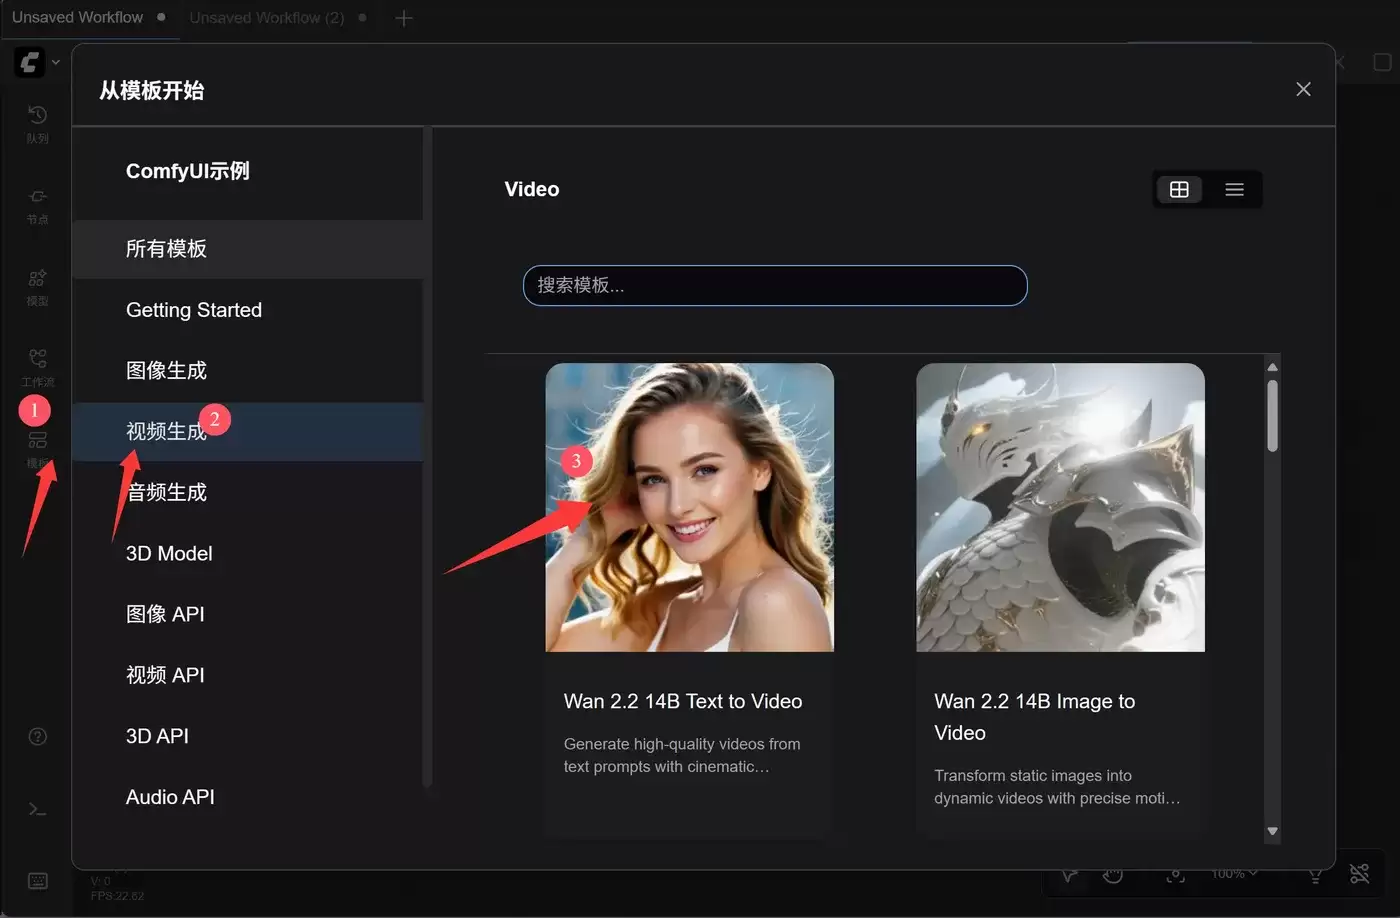Switch templates to grid view
This screenshot has width=1400, height=918.
coord(1179,189)
